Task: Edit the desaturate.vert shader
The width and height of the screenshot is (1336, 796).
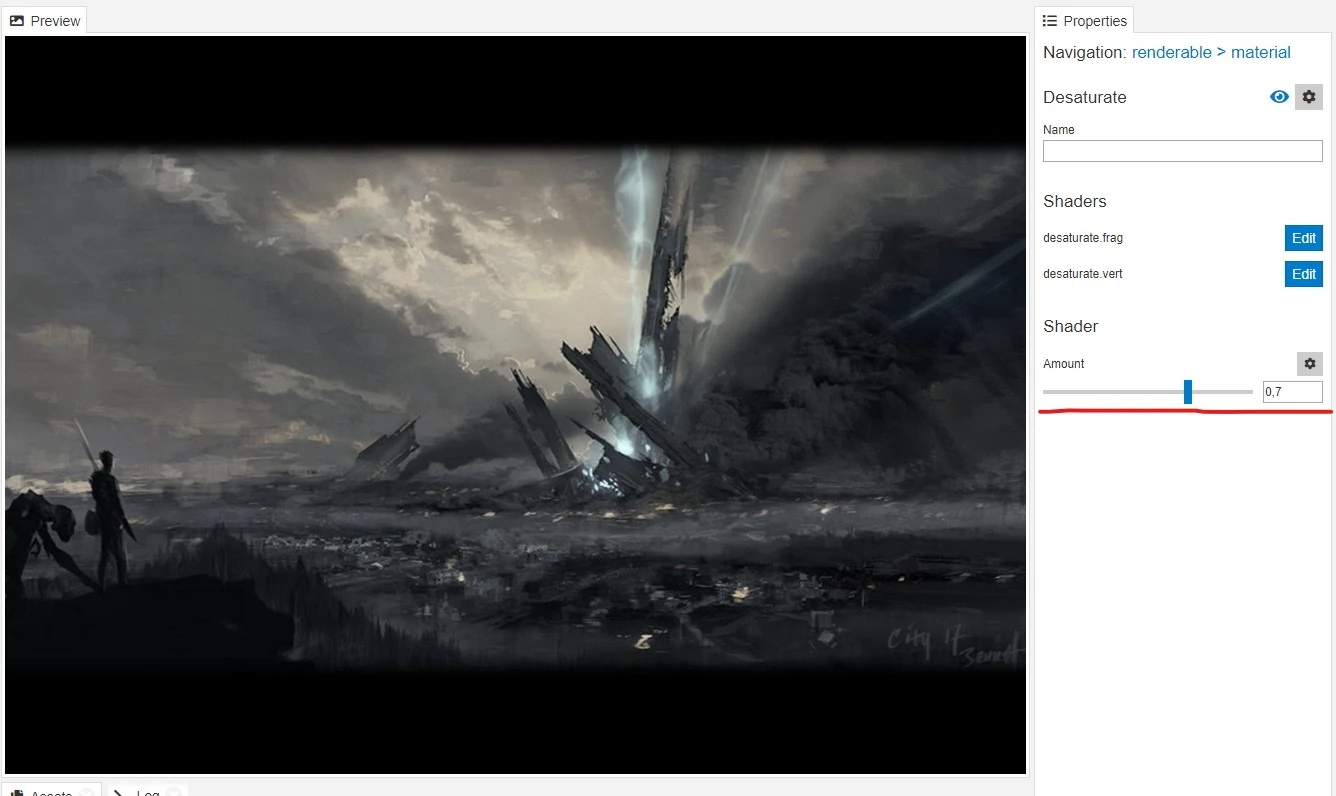Action: click(1303, 274)
